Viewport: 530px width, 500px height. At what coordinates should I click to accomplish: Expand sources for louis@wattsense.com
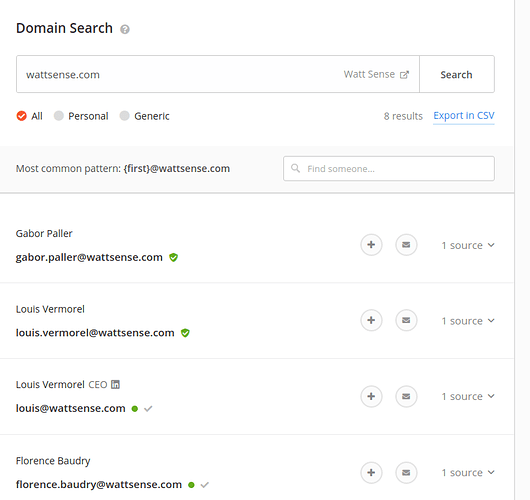point(468,396)
